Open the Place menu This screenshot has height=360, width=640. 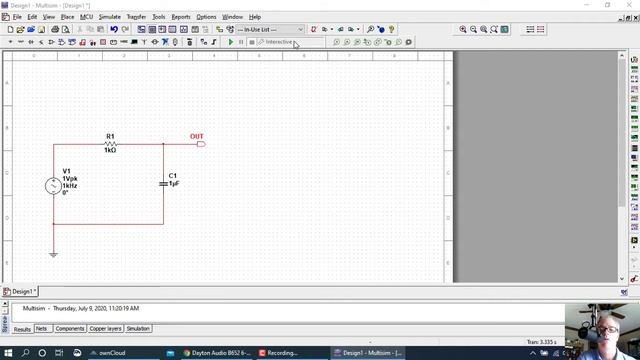point(67,17)
